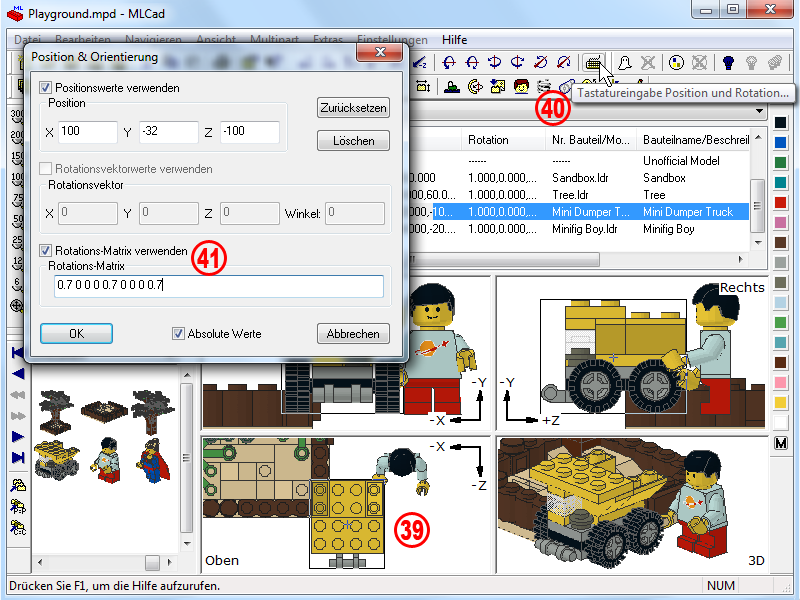Pick the red color swatch
The height and width of the screenshot is (600, 800).
tap(781, 203)
